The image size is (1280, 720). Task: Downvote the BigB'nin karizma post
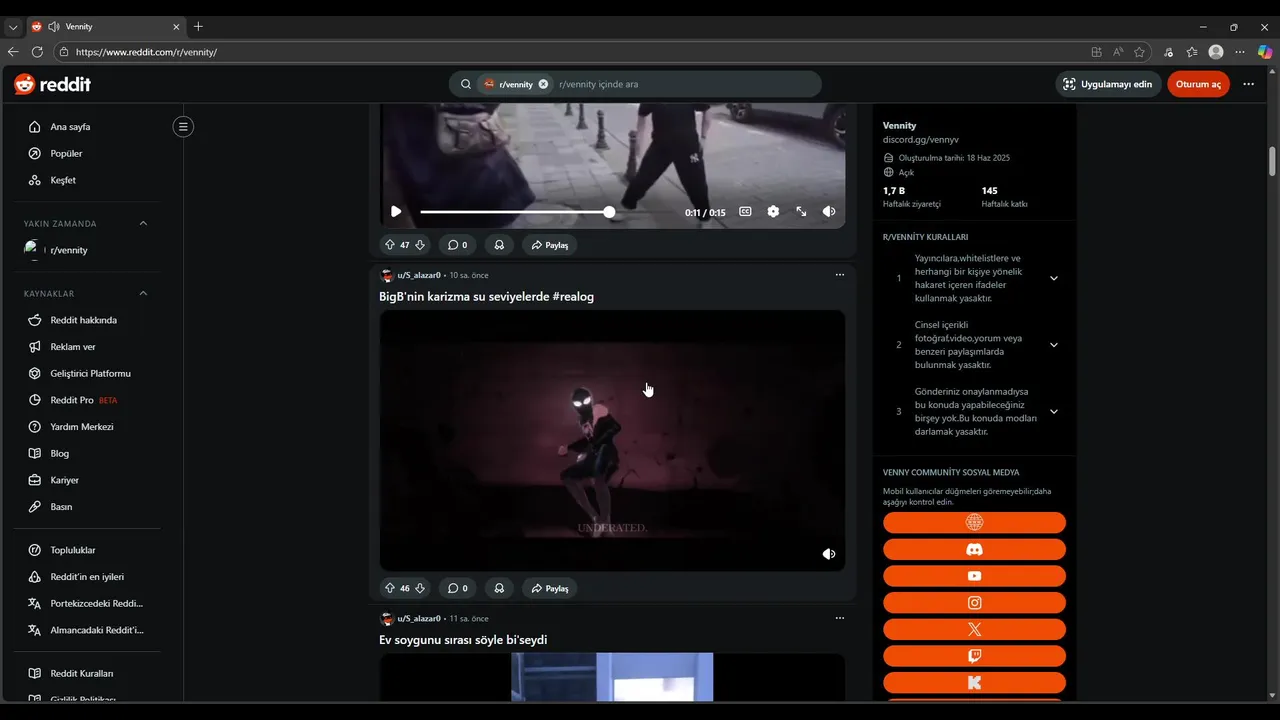click(x=420, y=588)
